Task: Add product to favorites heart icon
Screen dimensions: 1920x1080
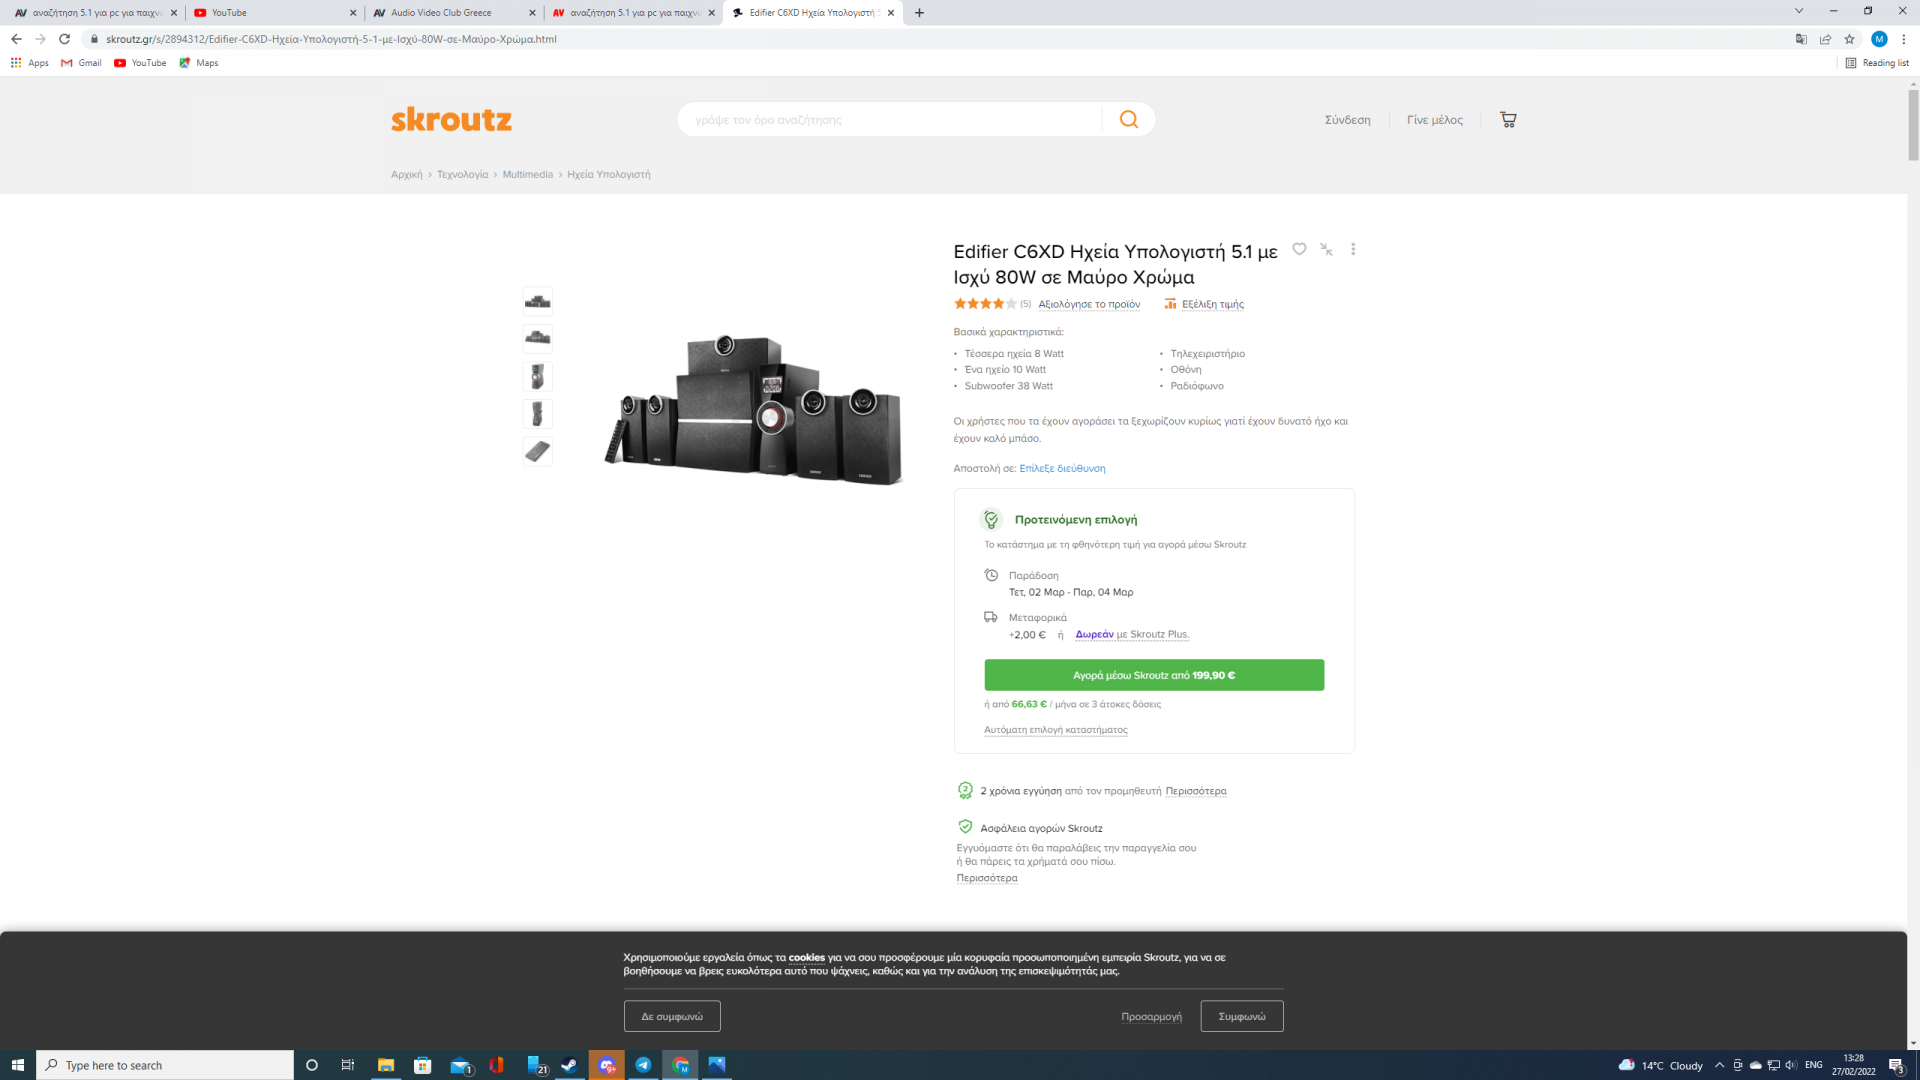Action: (1299, 249)
